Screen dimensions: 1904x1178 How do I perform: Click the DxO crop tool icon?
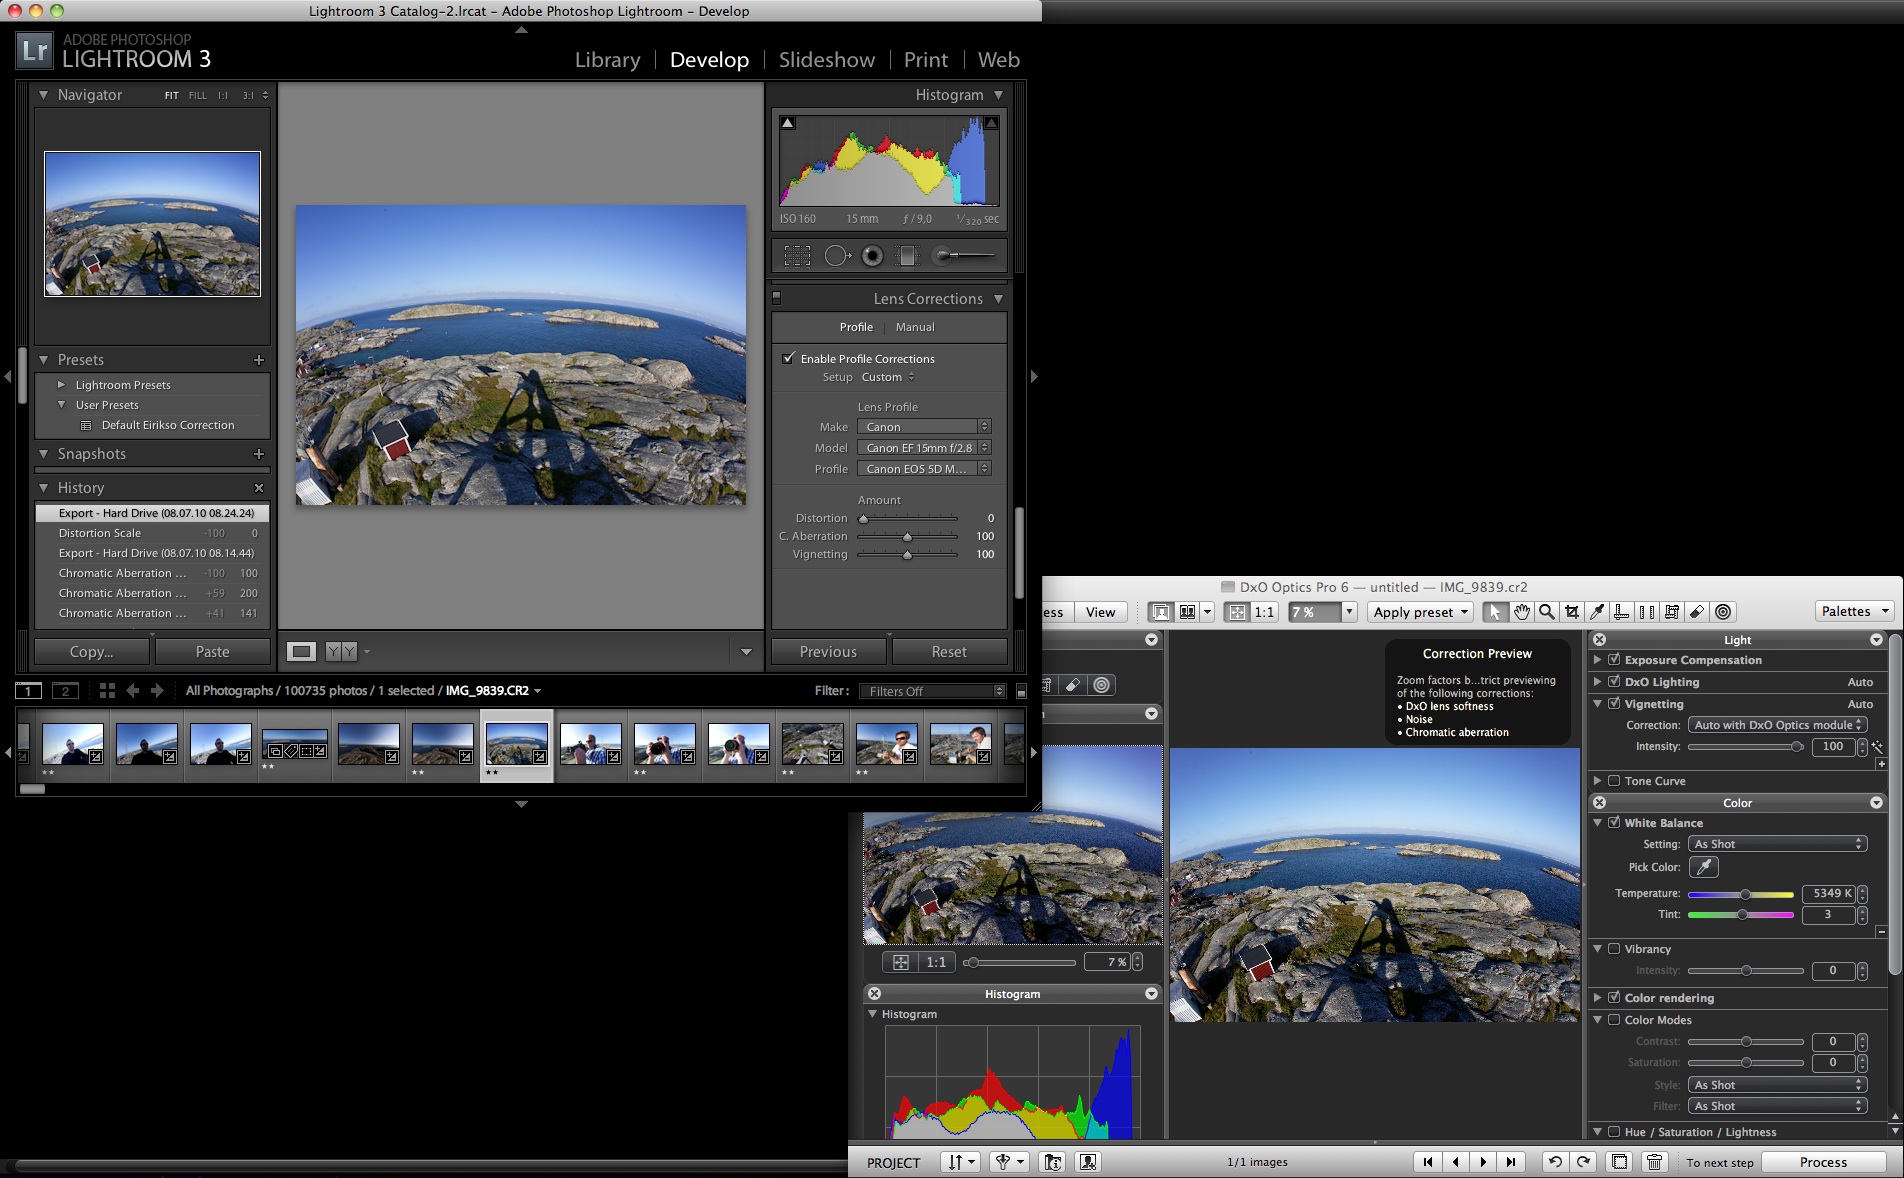1572,612
